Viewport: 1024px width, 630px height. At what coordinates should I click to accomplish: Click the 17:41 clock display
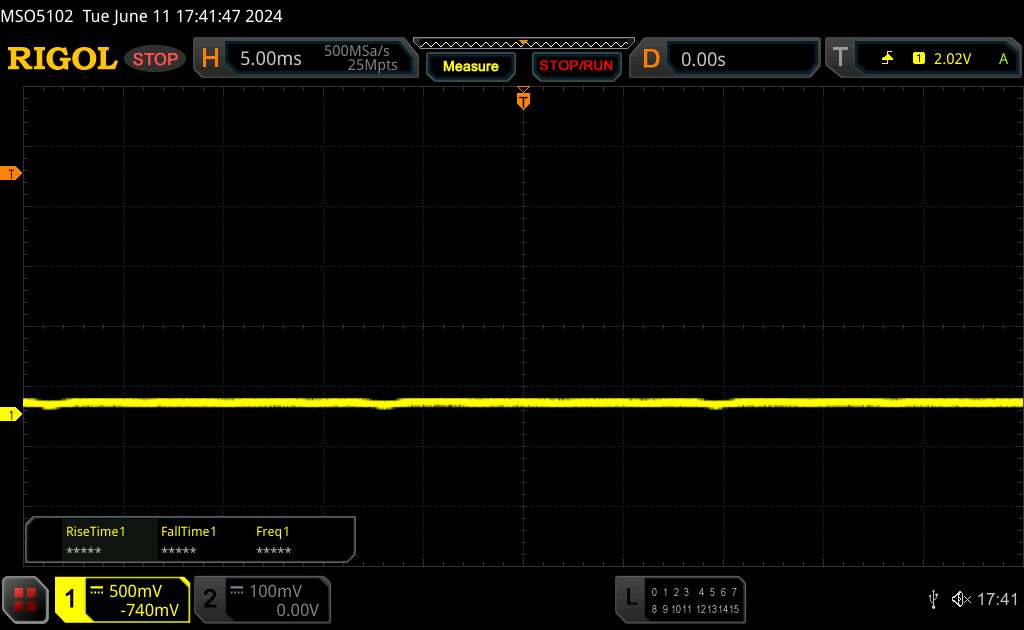point(997,599)
